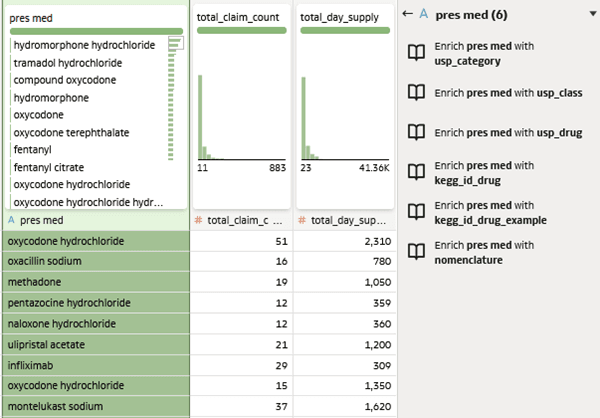Viewport: 600px width, 418px height.
Task: Open the recommendations panel dropdown arrow
Action: tap(593, 14)
